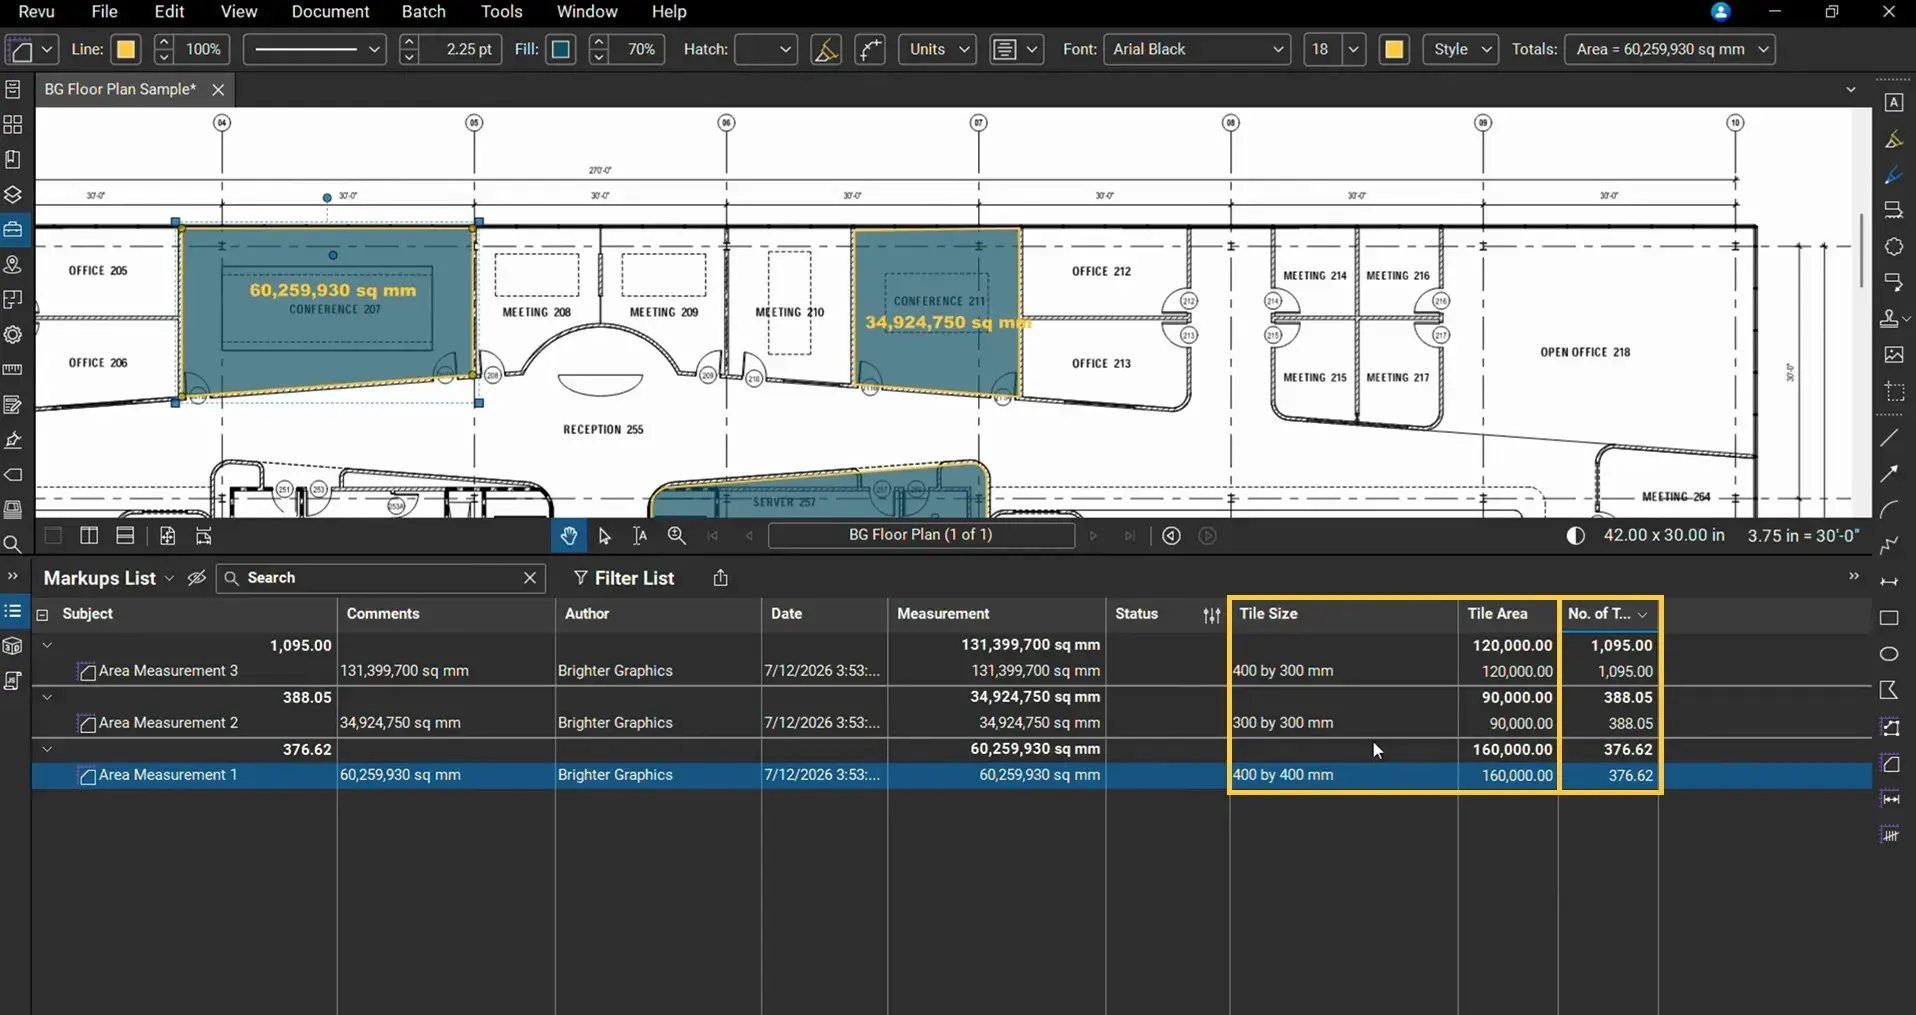Screen dimensions: 1916x1015
Task: Open the Totals Area dropdown
Action: coord(1670,49)
